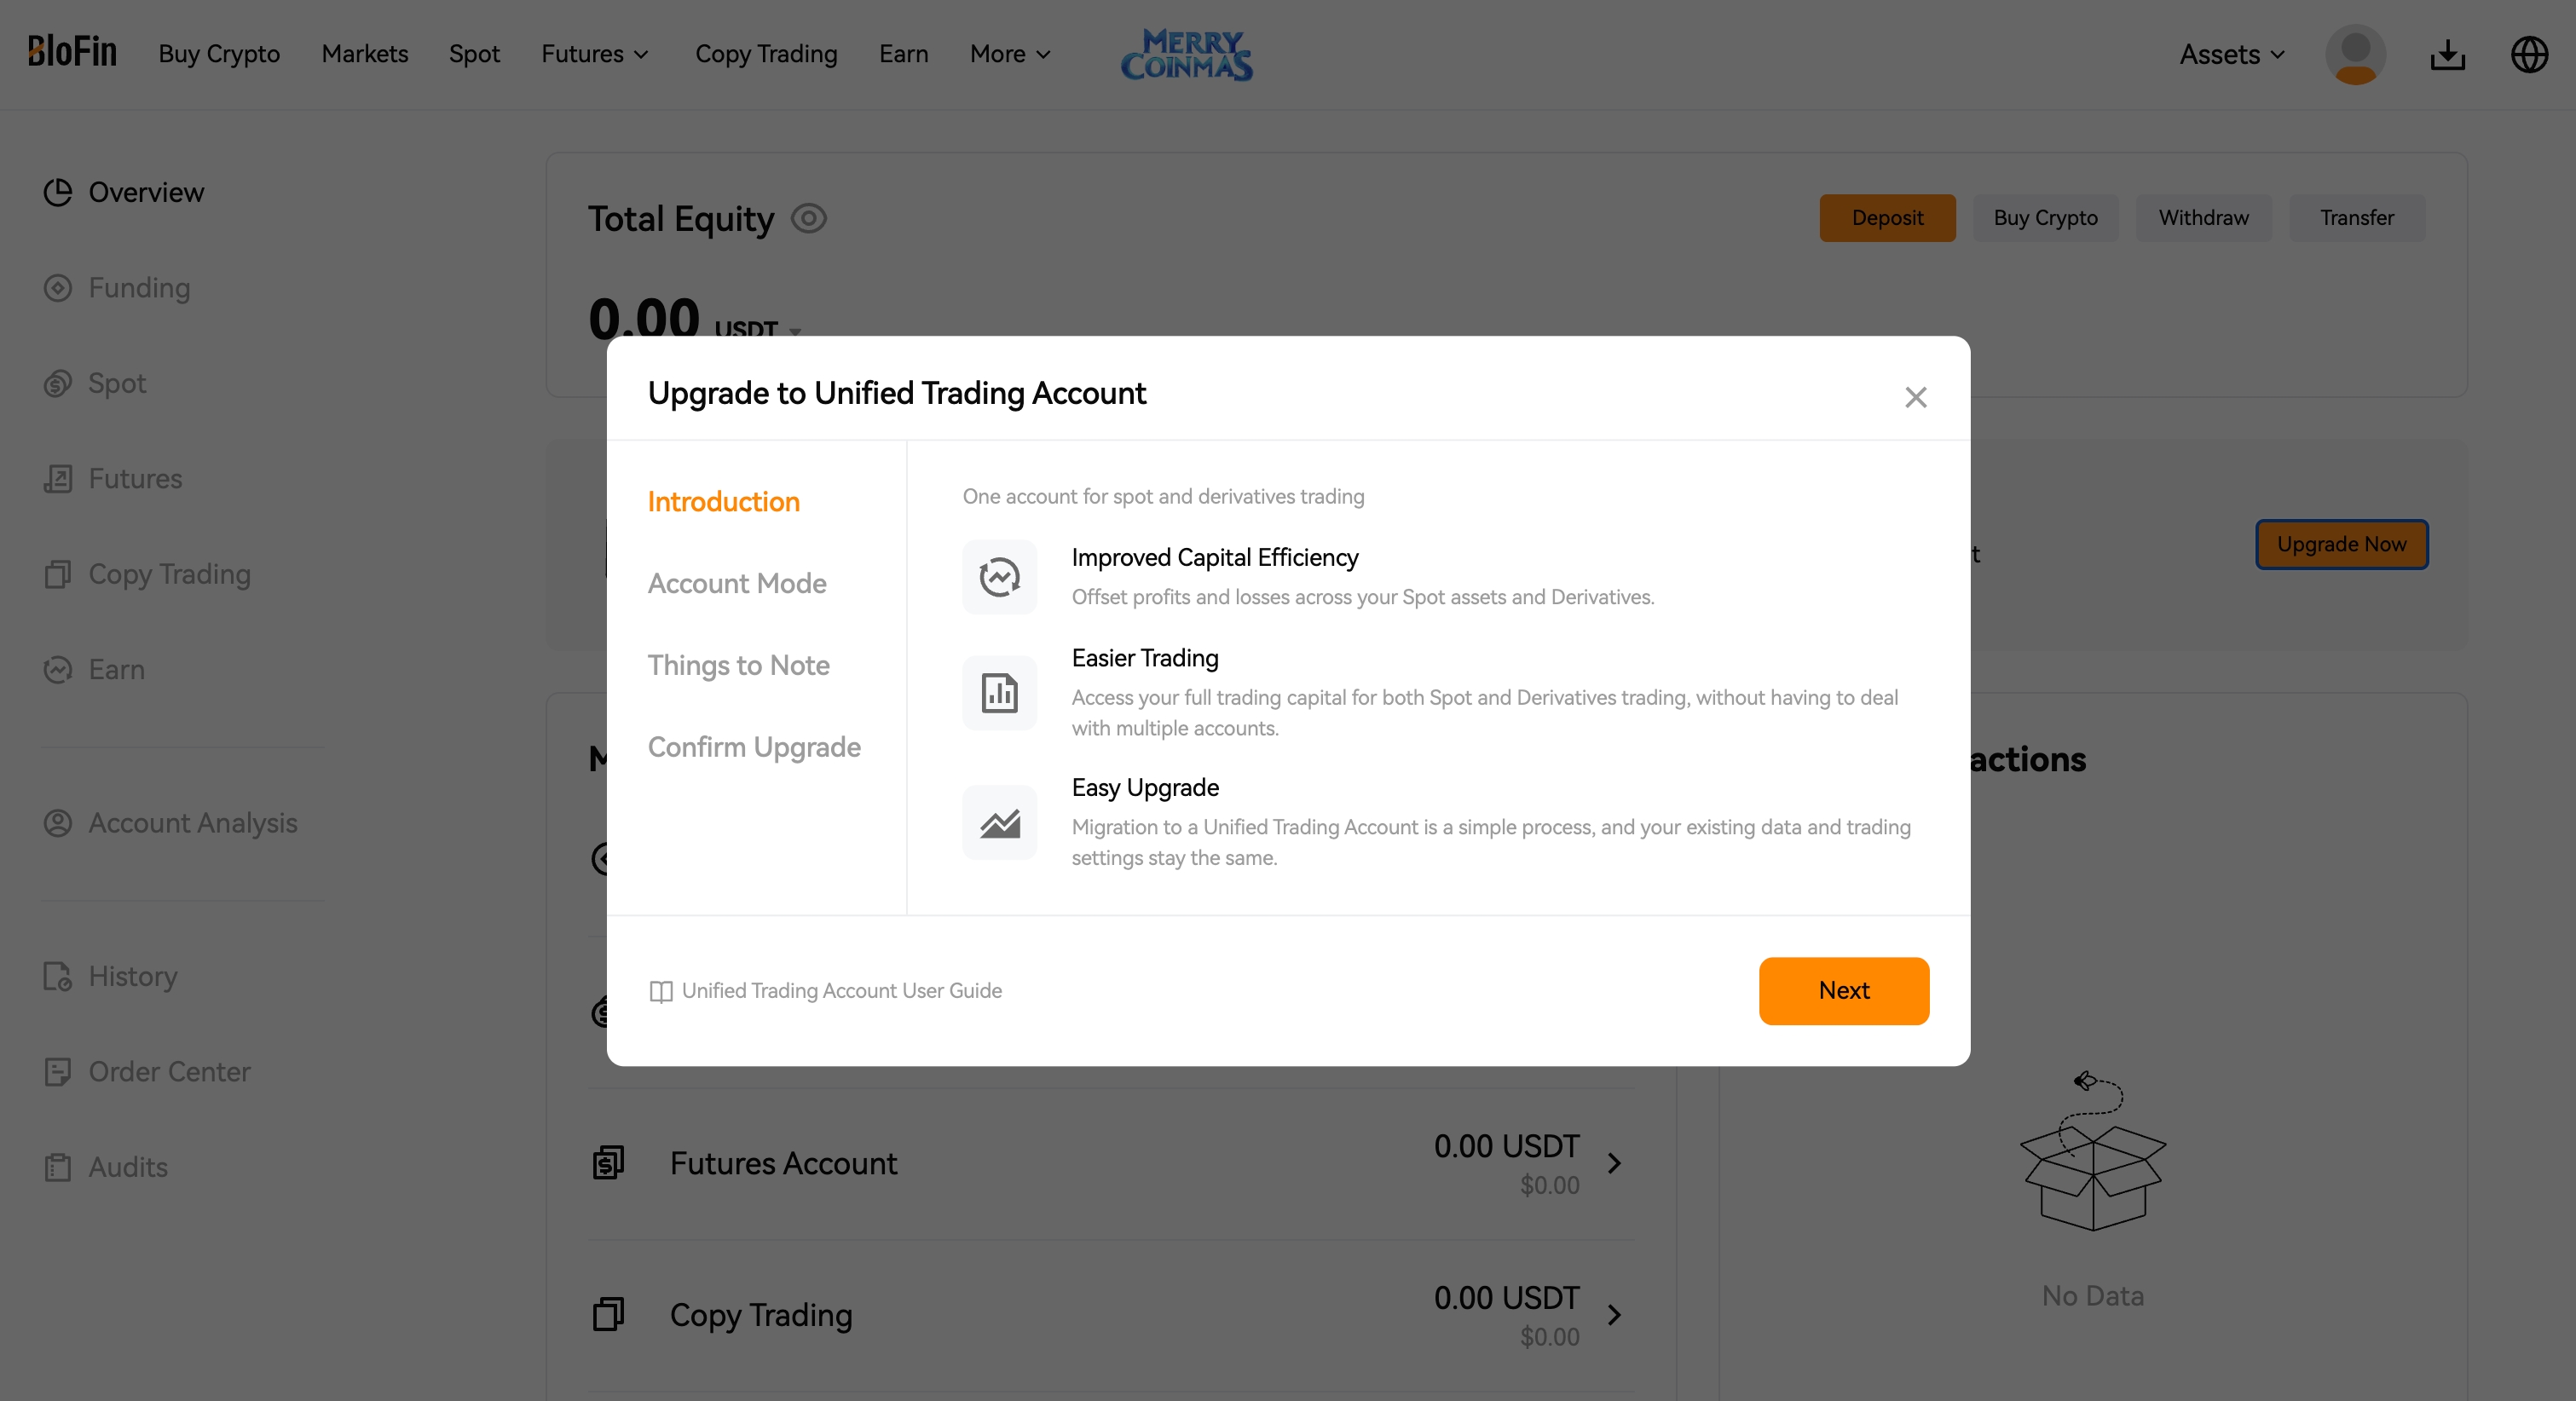Click the Audits clipboard icon
Image resolution: width=2576 pixels, height=1401 pixels.
point(58,1167)
